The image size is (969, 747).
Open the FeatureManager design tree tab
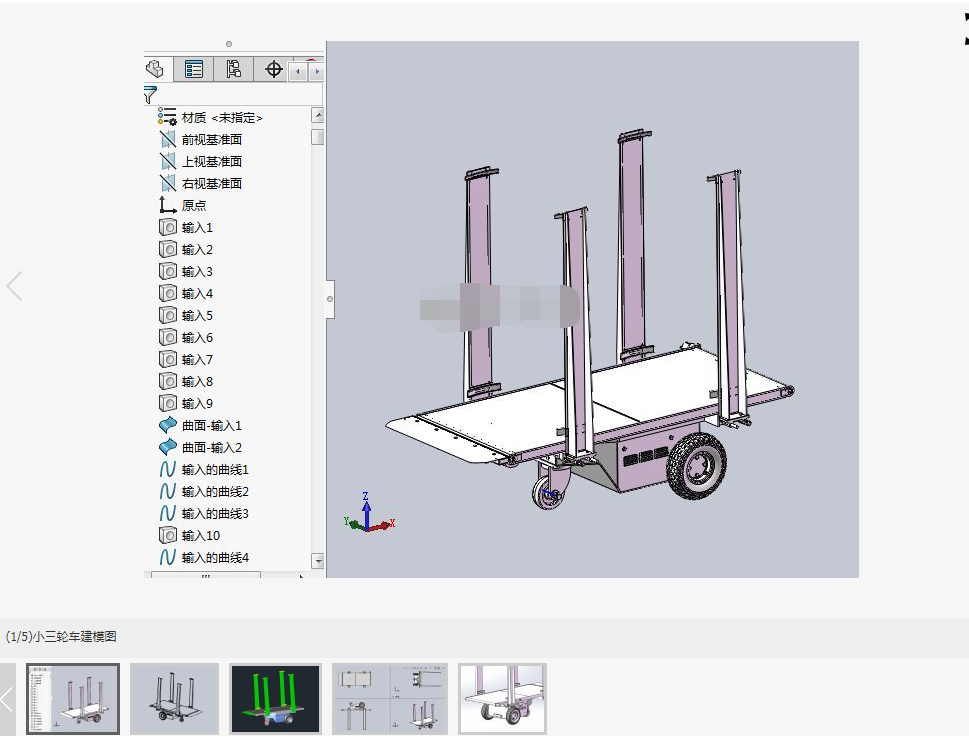156,69
